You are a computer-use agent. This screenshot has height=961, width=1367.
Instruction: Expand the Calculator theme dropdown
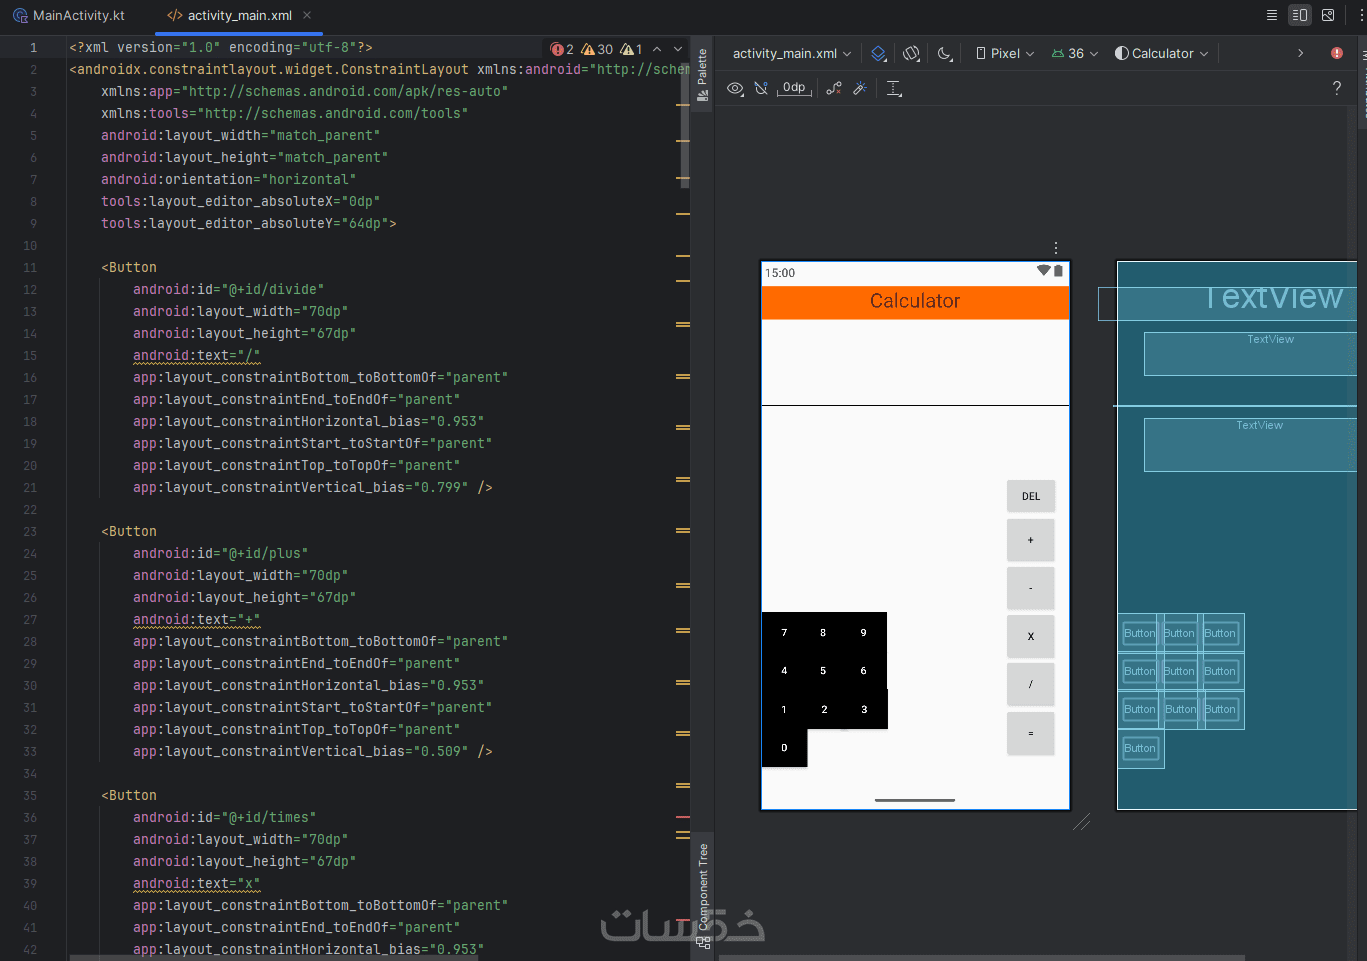point(1162,54)
